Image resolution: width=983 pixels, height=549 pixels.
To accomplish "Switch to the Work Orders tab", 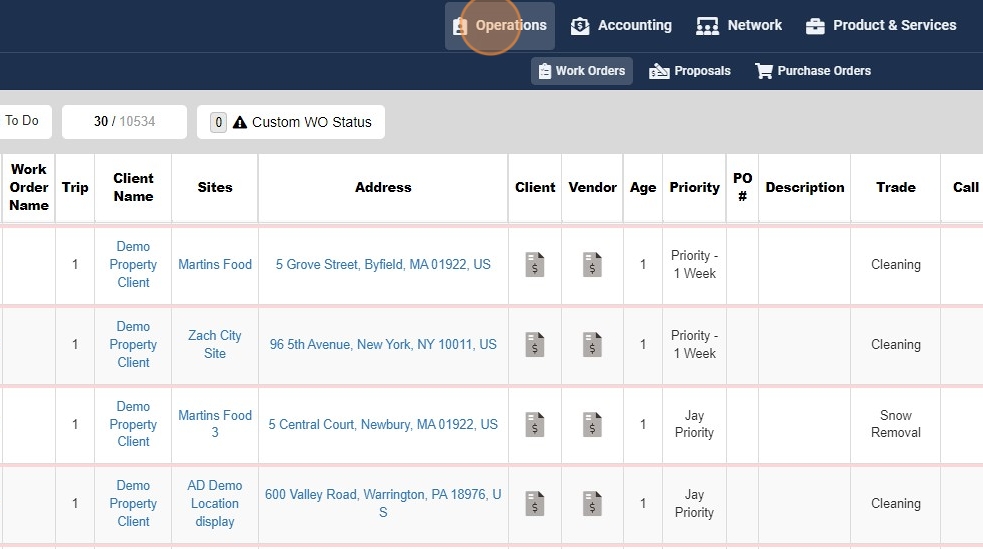I will 582,71.
